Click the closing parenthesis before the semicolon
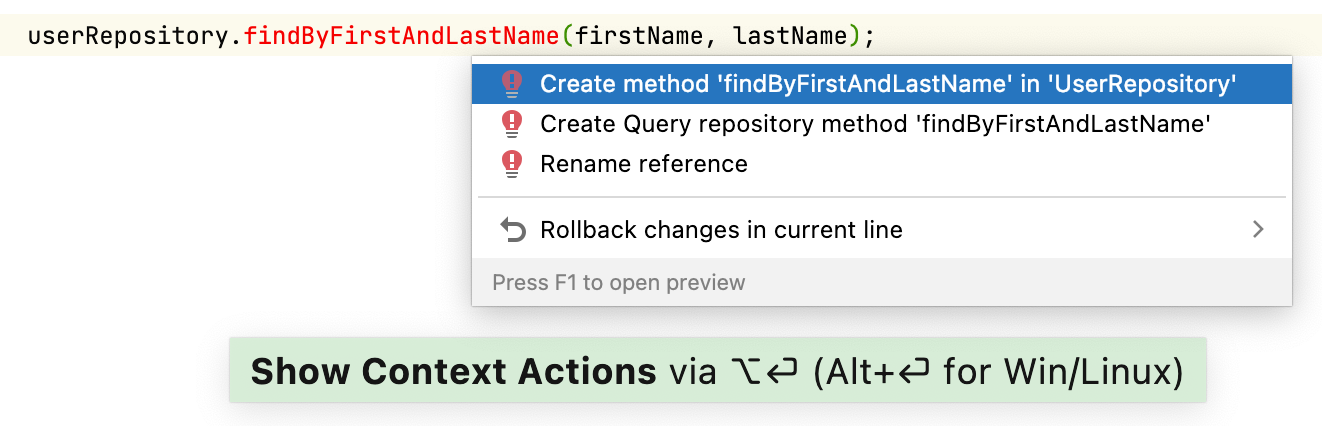 (x=855, y=37)
